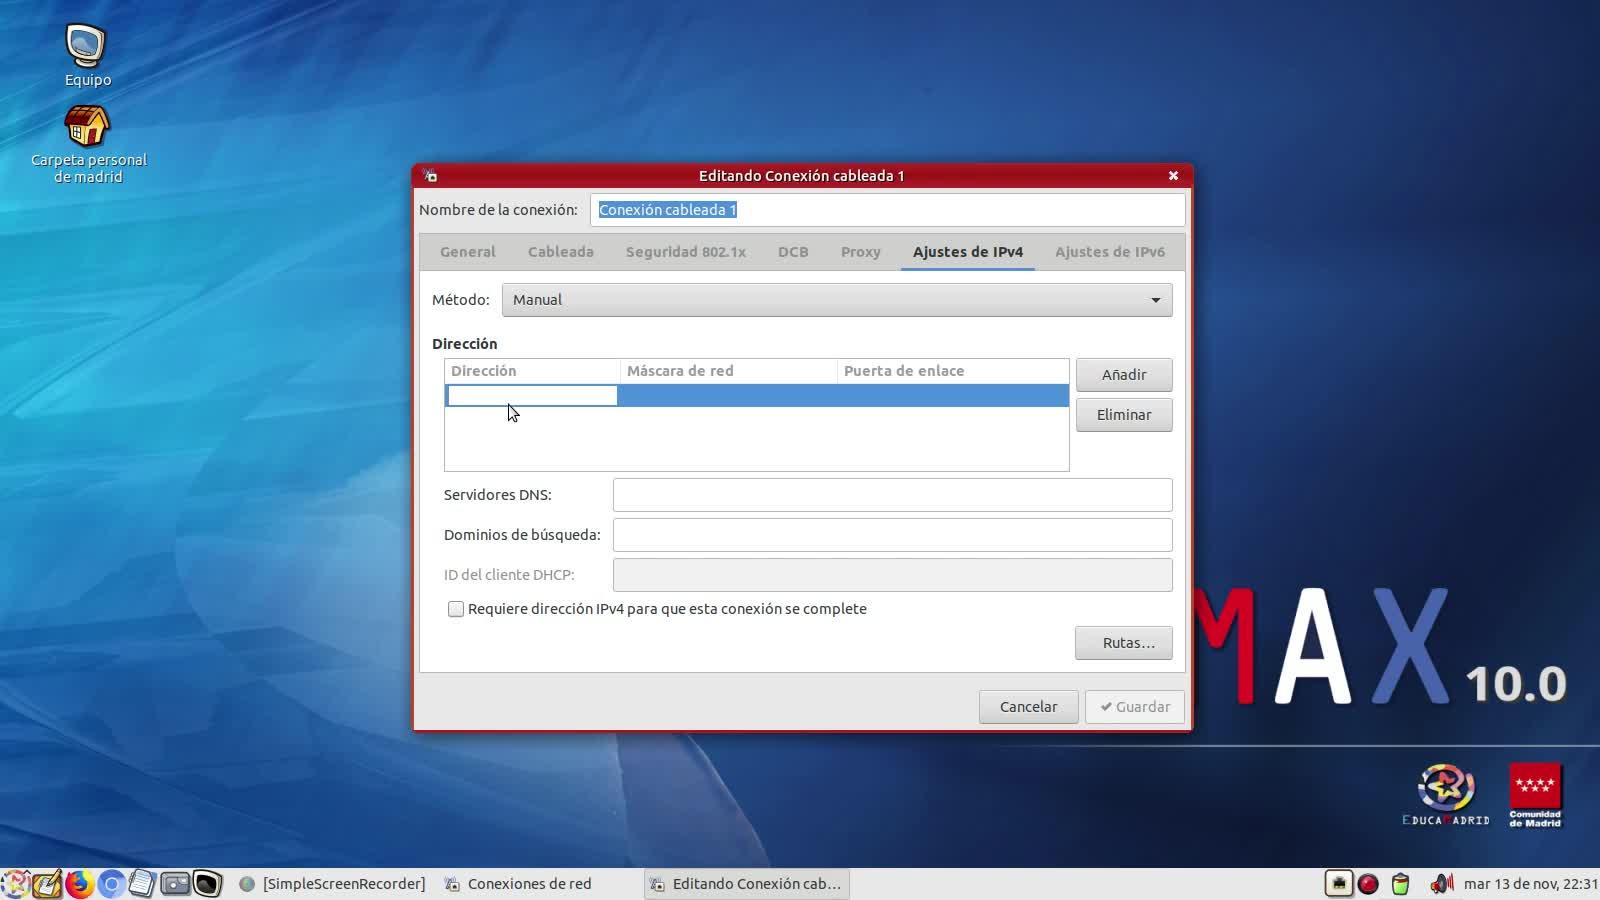Click the red record tray icon

(1368, 884)
